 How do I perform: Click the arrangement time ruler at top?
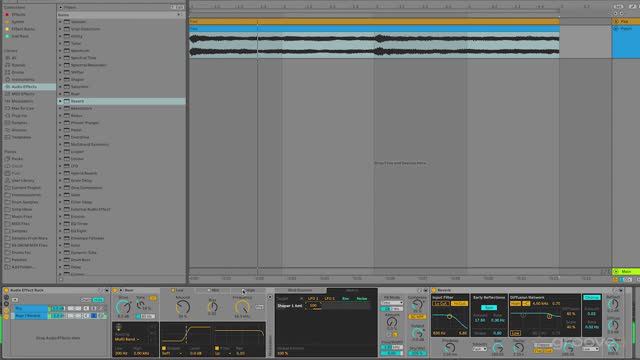point(400,6)
